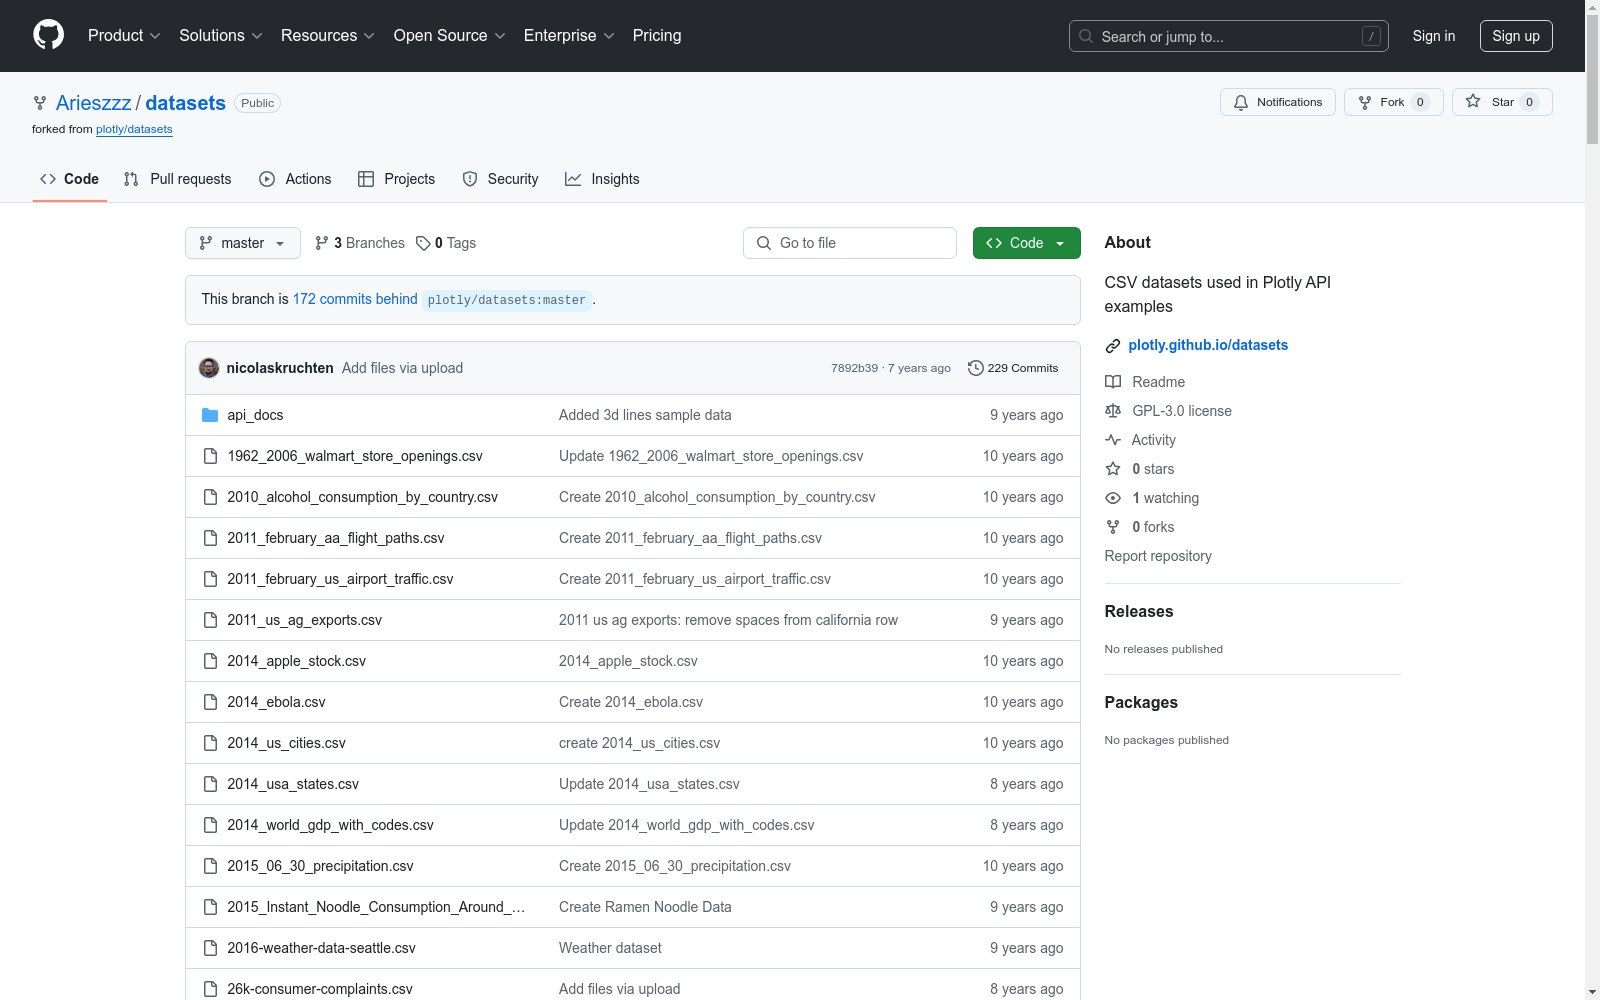Click file icon beside 2014_ebola.csv
1600x1000 pixels.
click(210, 702)
